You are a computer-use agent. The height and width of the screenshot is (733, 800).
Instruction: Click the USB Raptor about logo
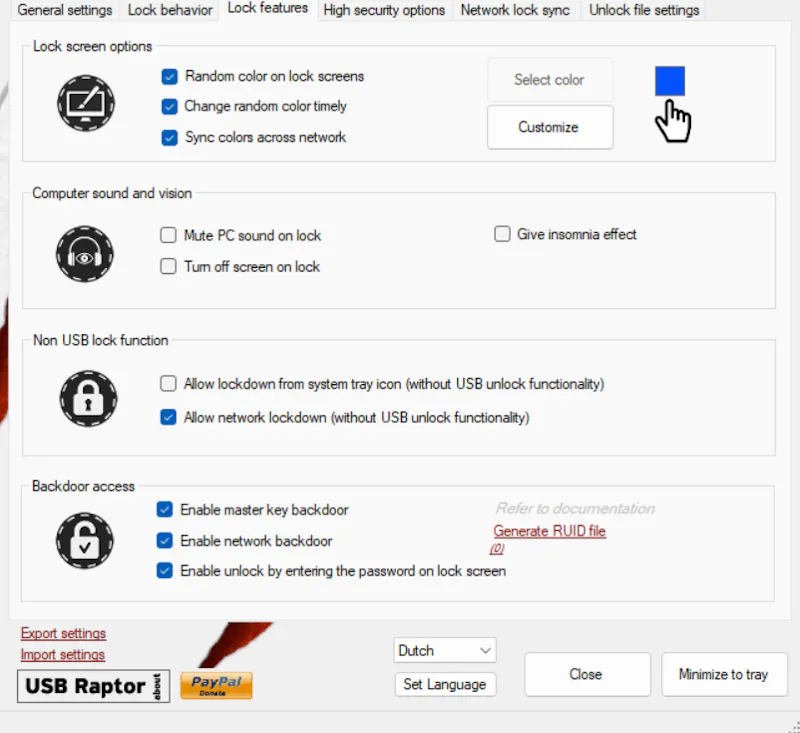[x=93, y=686]
